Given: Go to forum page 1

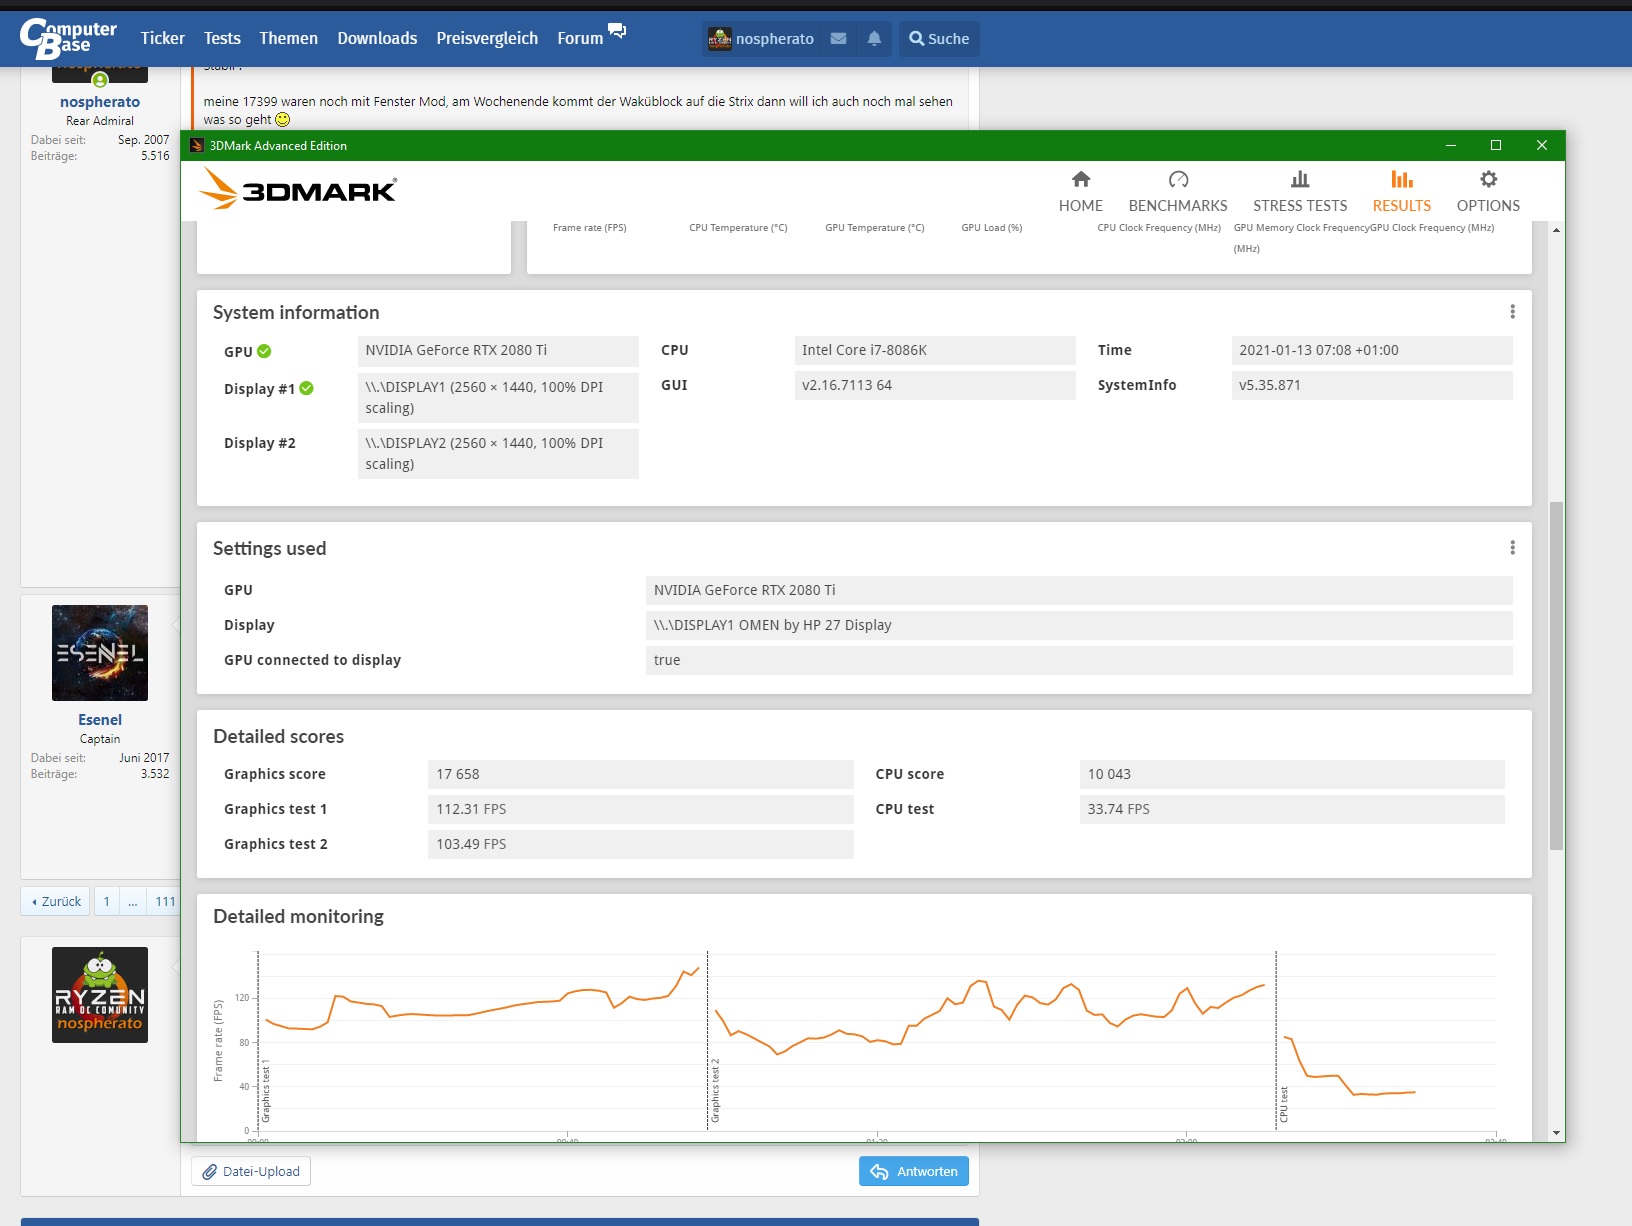Looking at the screenshot, I should pos(106,901).
